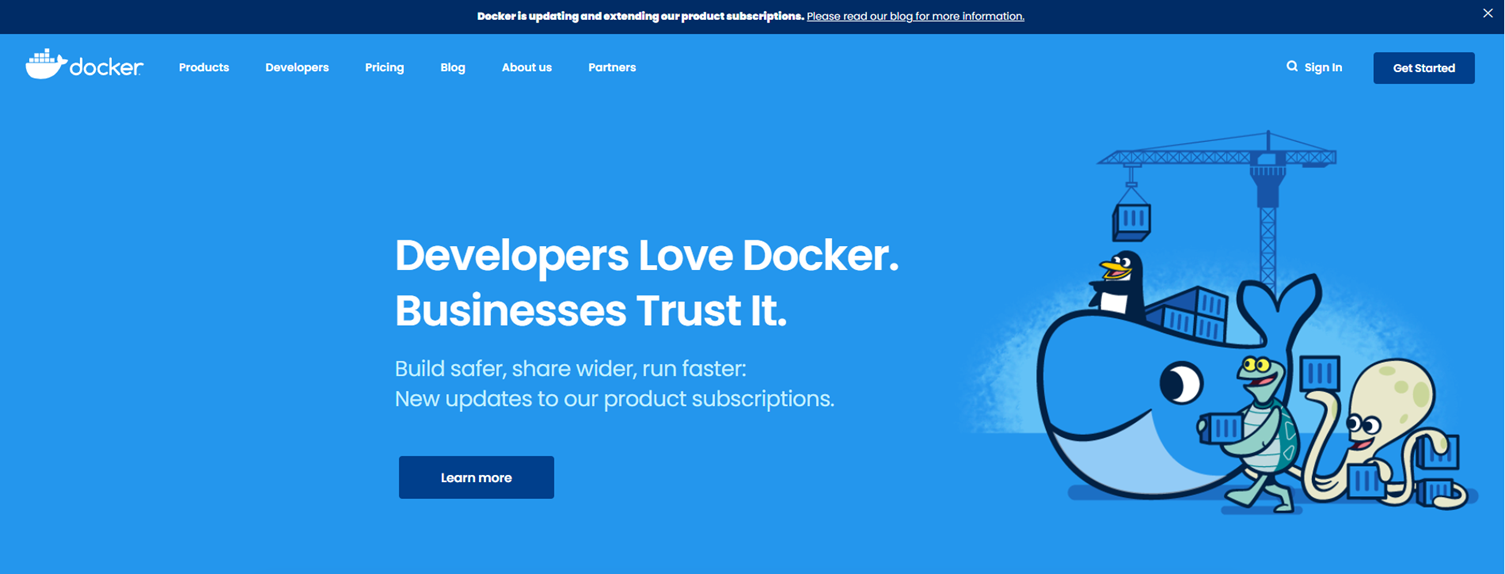This screenshot has width=1505, height=574.
Task: Click the Learn more button
Action: 476,478
